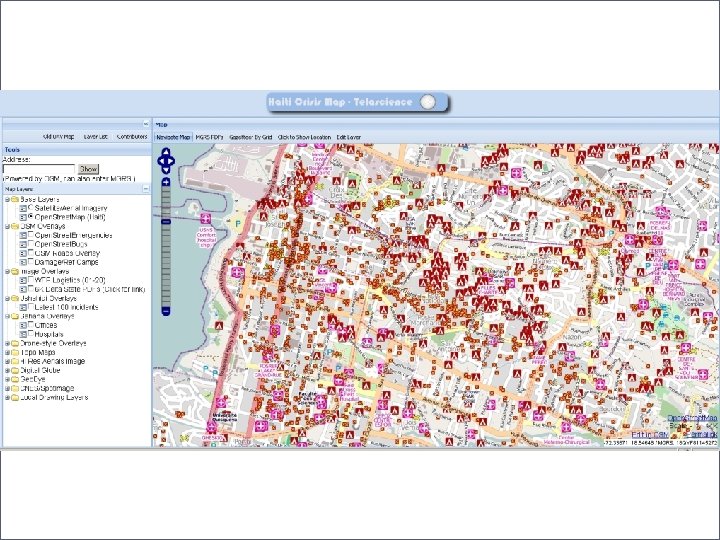This screenshot has width=720, height=540.
Task: Click layer icon beside Latest 100 Incidents
Action: click(x=23, y=307)
